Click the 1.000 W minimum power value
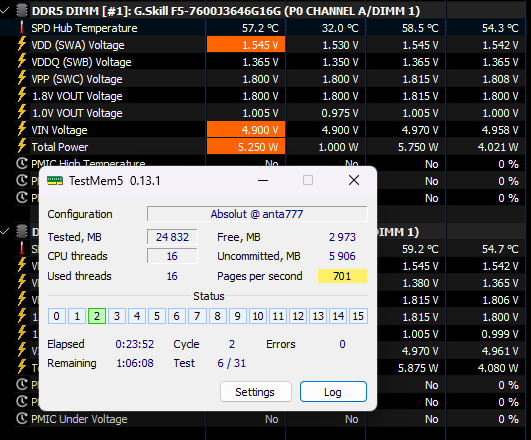531x440 pixels. click(x=338, y=147)
